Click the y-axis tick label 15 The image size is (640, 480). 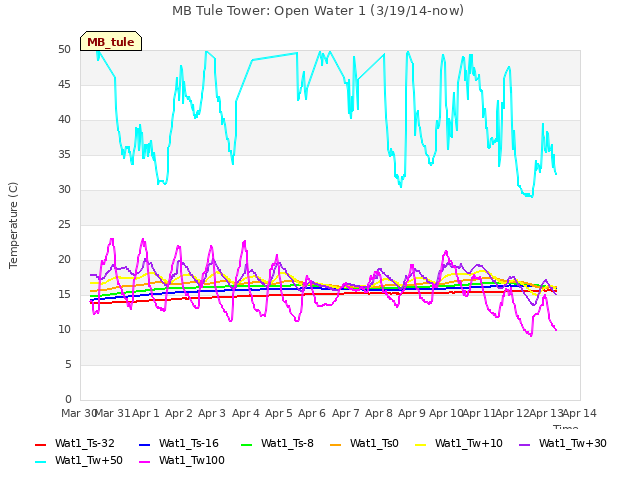coord(64,295)
